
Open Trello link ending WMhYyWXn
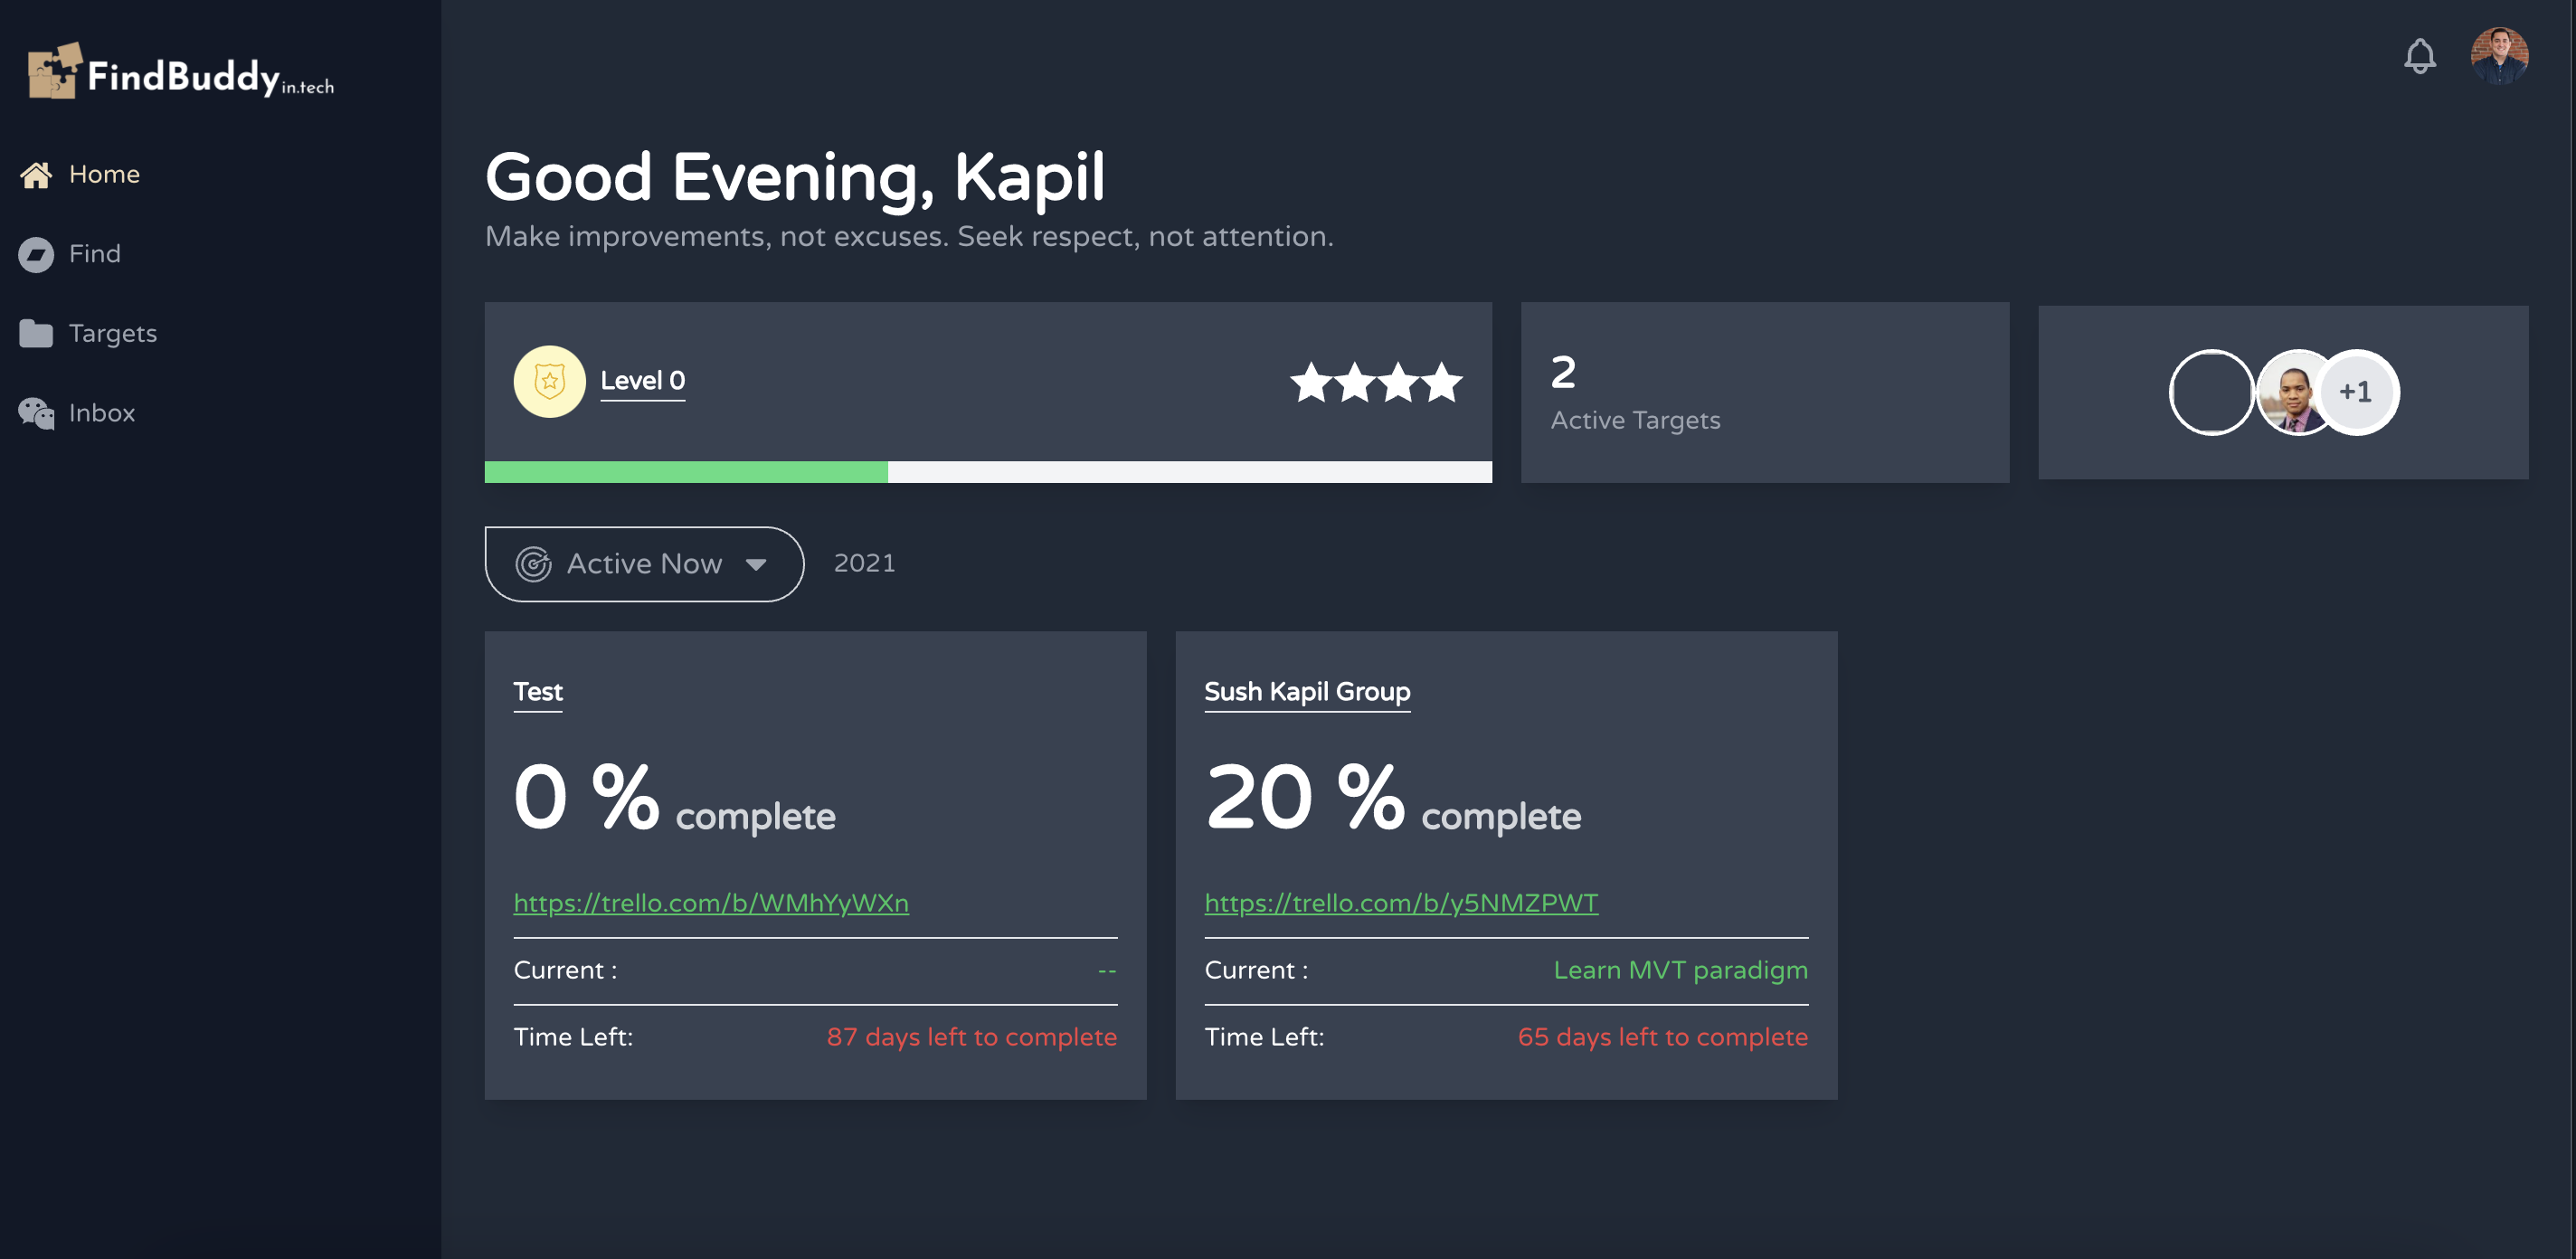click(x=710, y=903)
